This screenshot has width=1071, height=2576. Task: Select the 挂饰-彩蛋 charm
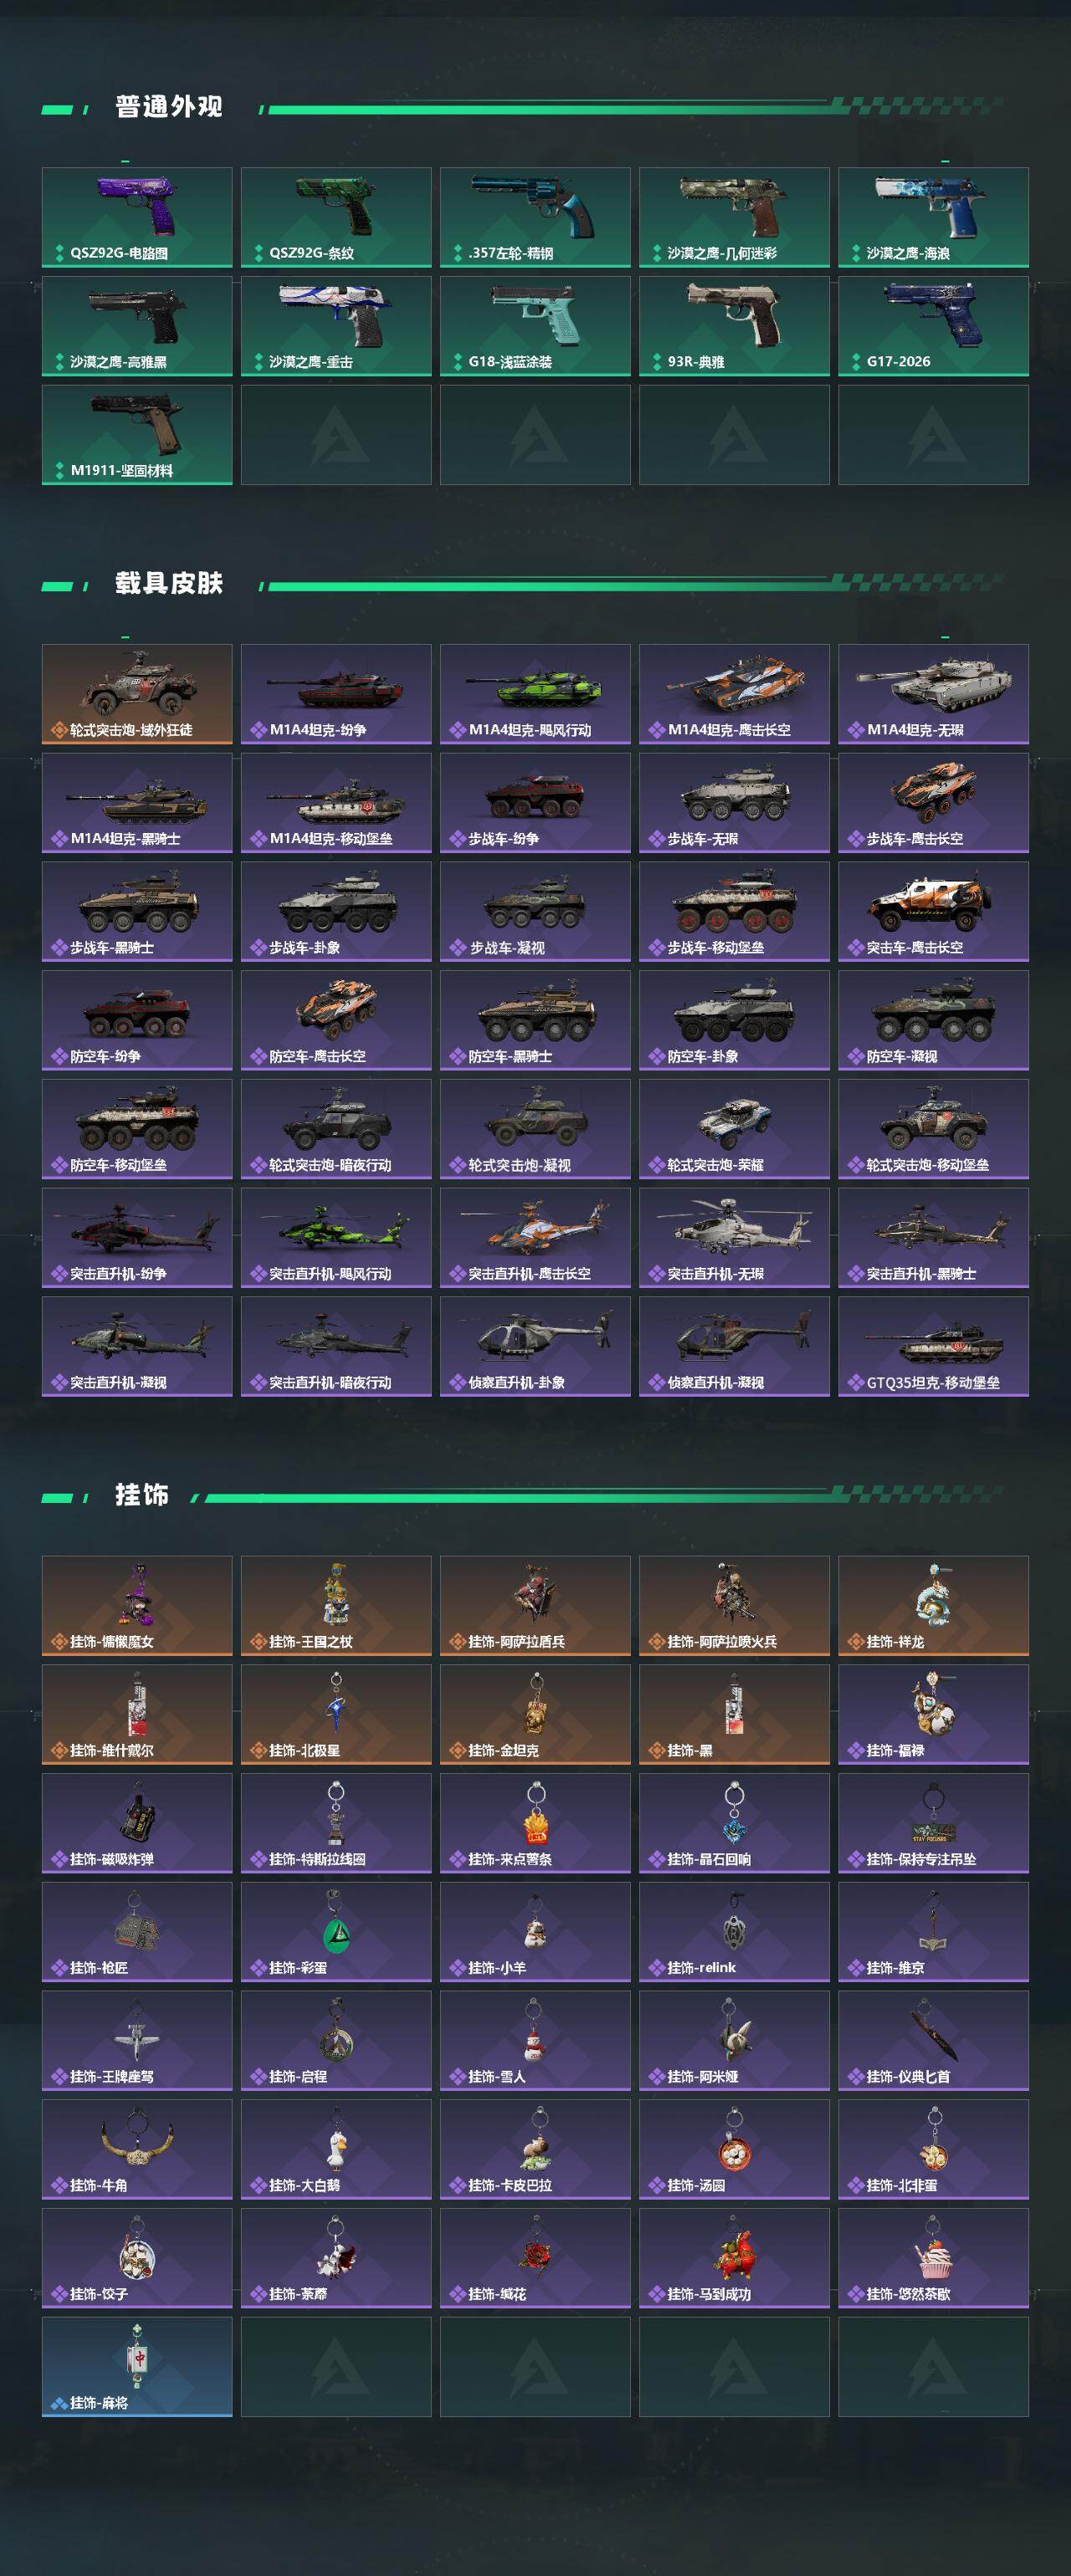[336, 1932]
